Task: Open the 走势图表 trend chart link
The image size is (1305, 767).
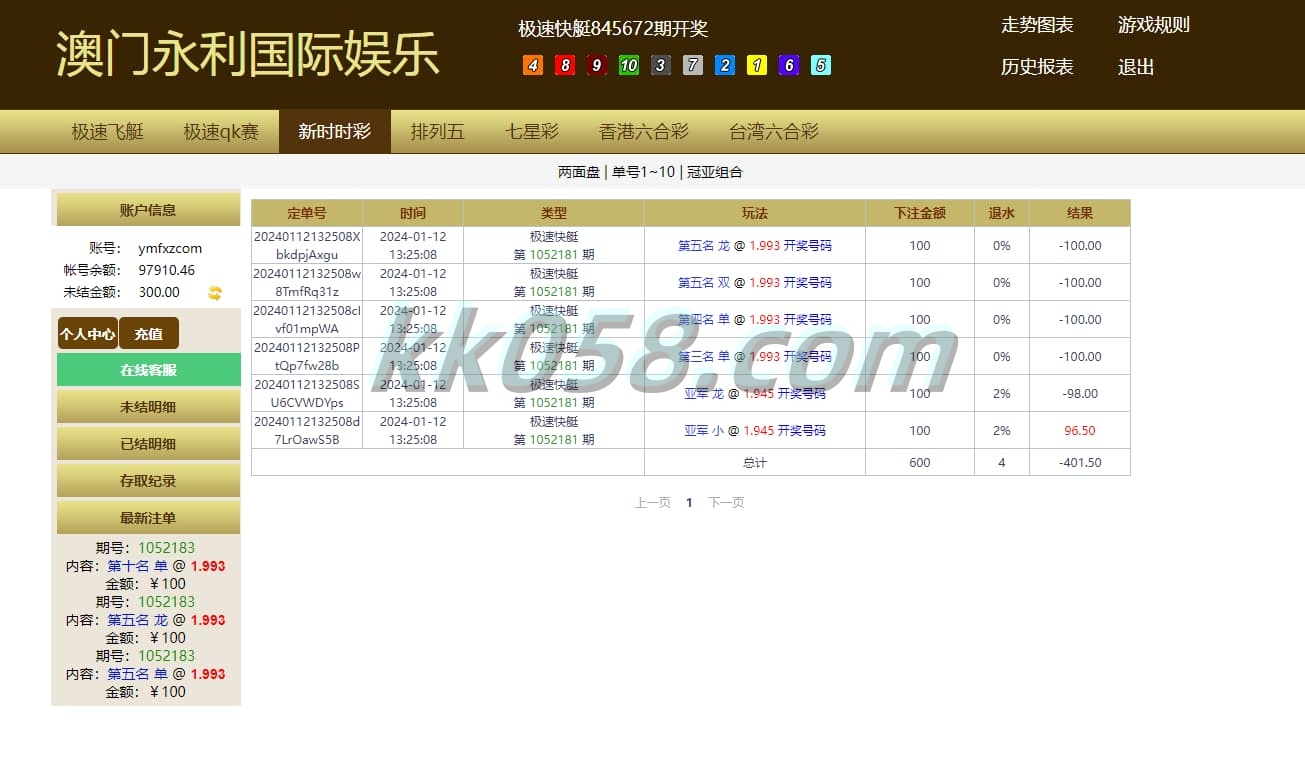Action: point(1037,25)
